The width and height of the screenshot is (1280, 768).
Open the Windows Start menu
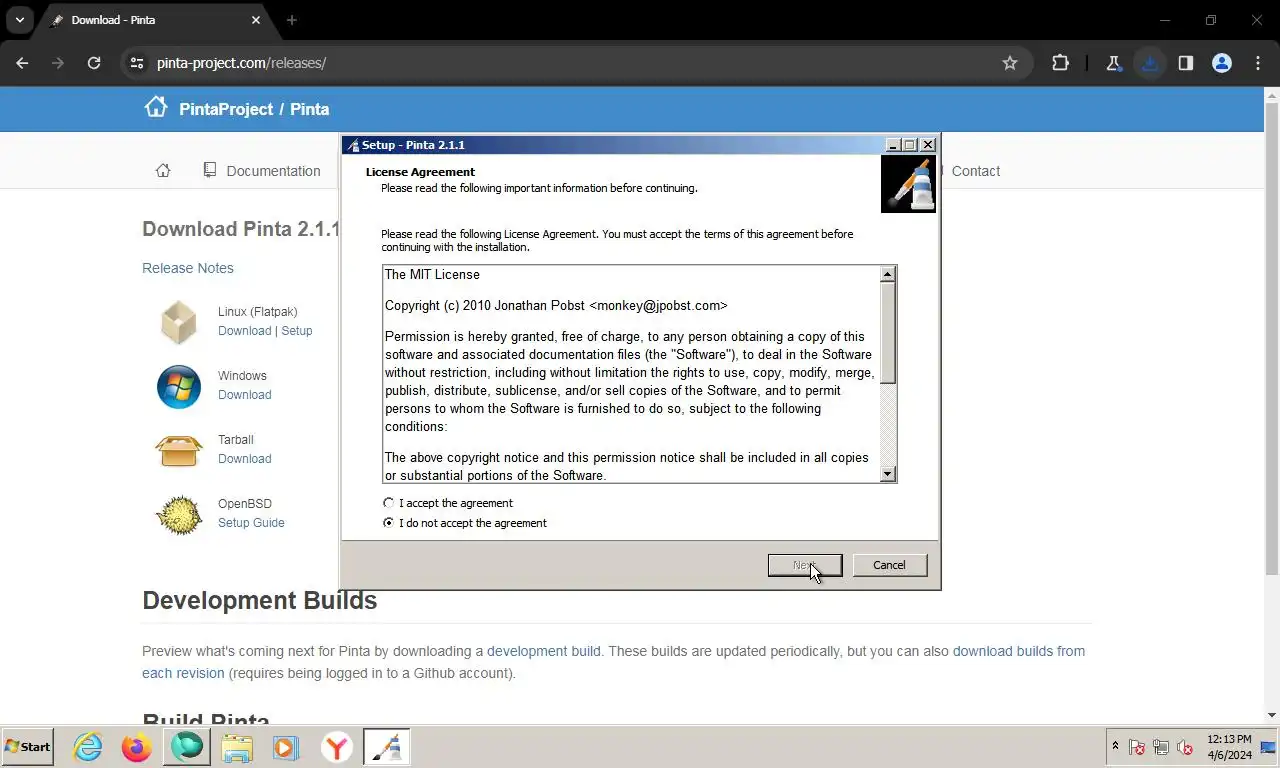pyautogui.click(x=28, y=747)
